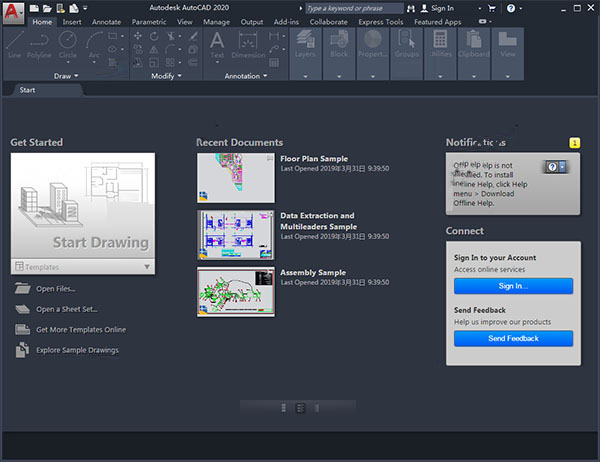Select the Polyline drawing tool
Viewport: 600px width, 462px height.
[41, 44]
